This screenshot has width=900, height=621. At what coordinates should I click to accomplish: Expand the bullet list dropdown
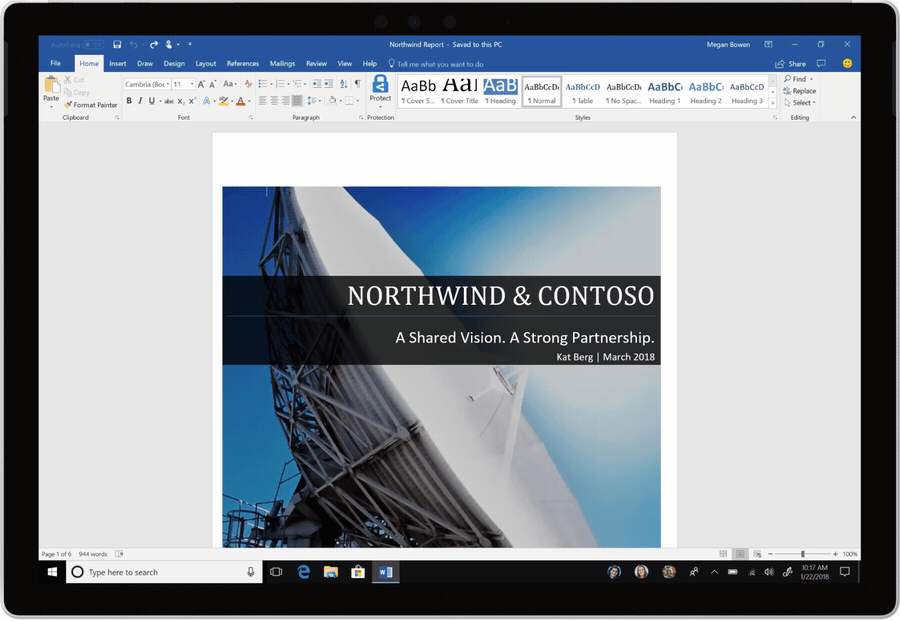pyautogui.click(x=271, y=84)
